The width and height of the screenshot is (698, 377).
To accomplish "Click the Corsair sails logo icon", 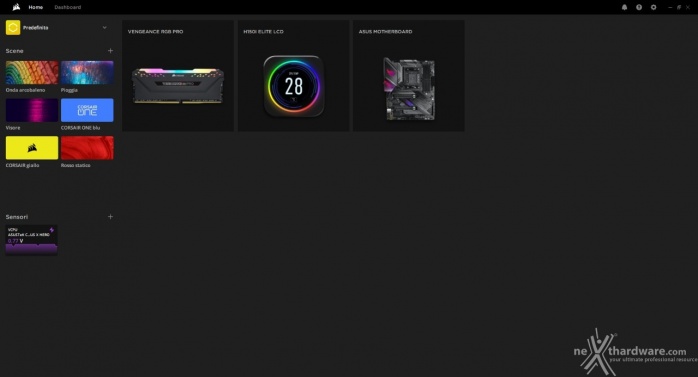I will (16, 7).
